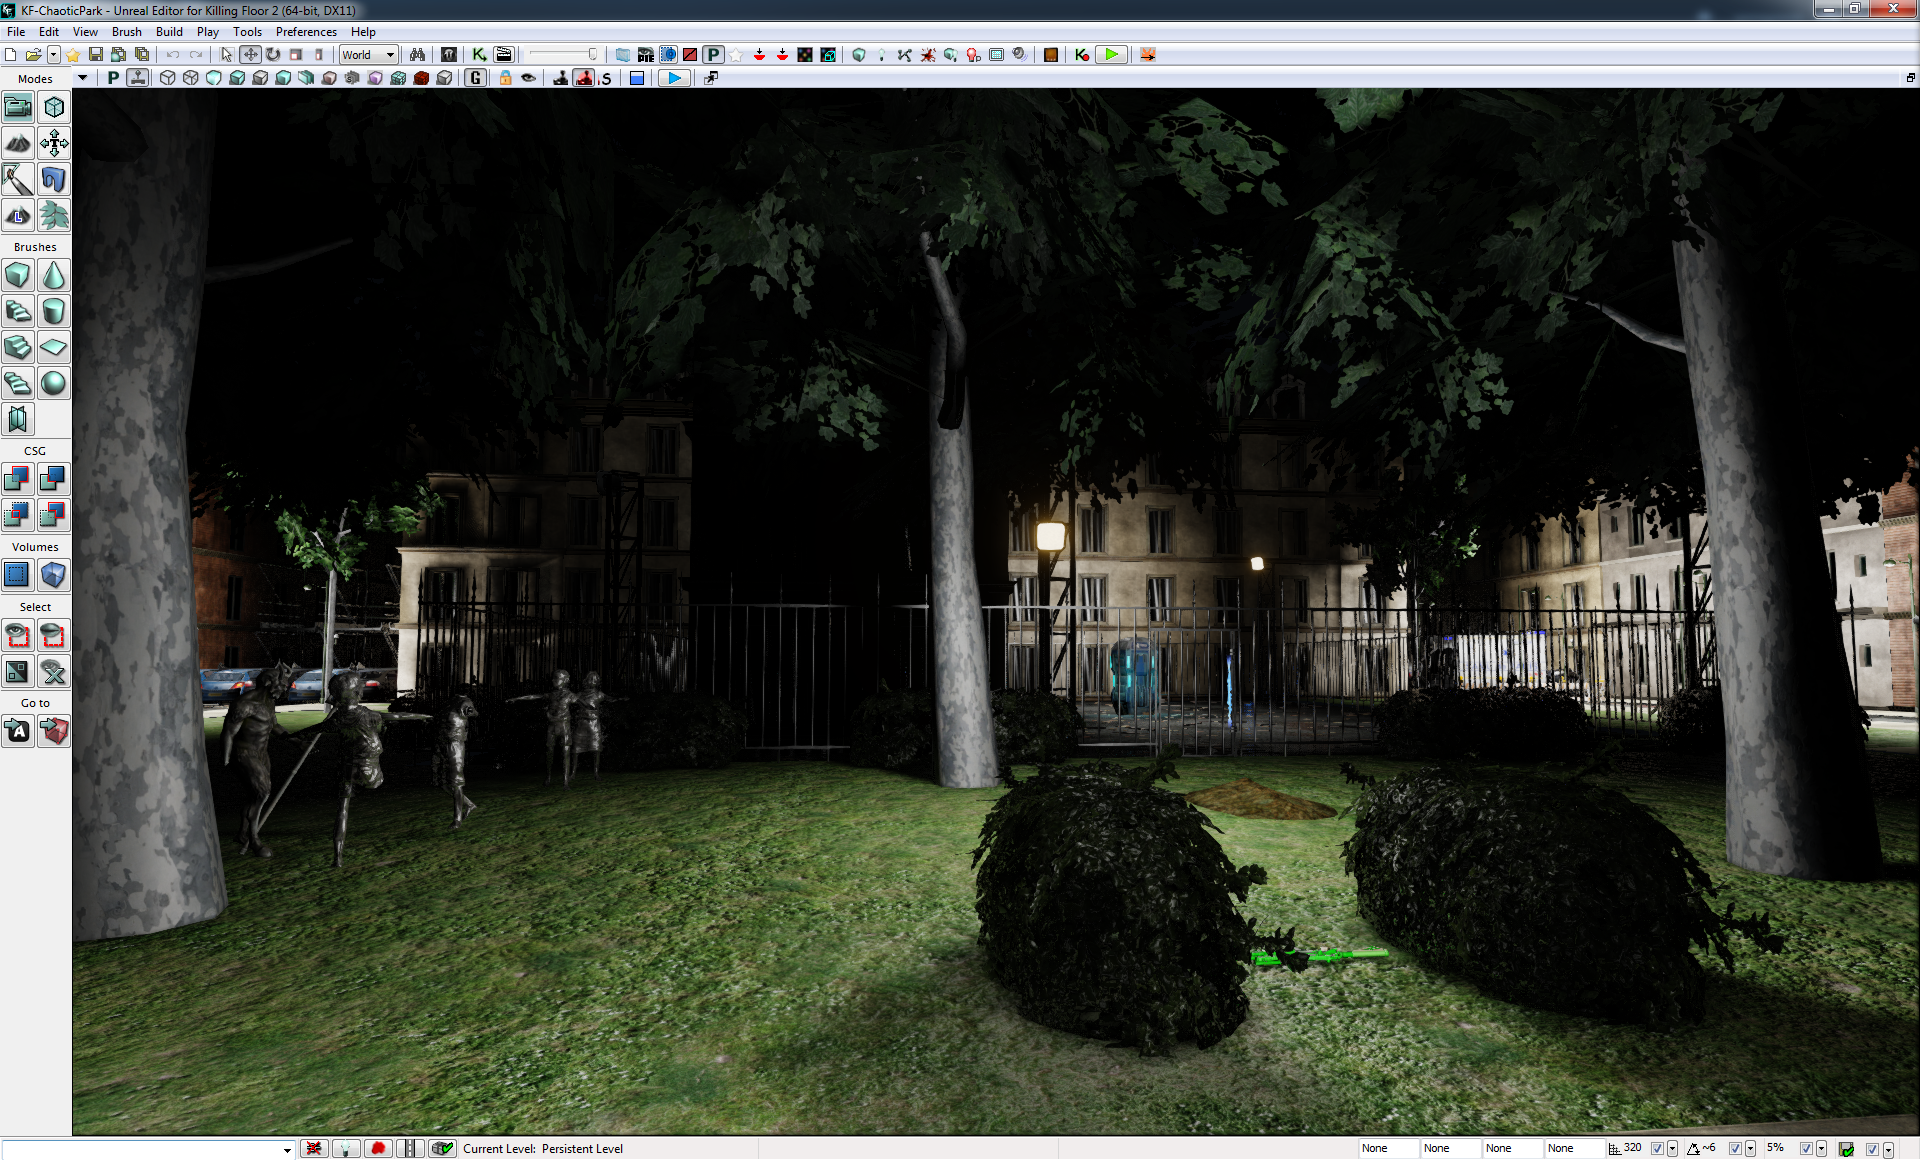
Task: Toggle viewport lock icon
Action: point(505,78)
